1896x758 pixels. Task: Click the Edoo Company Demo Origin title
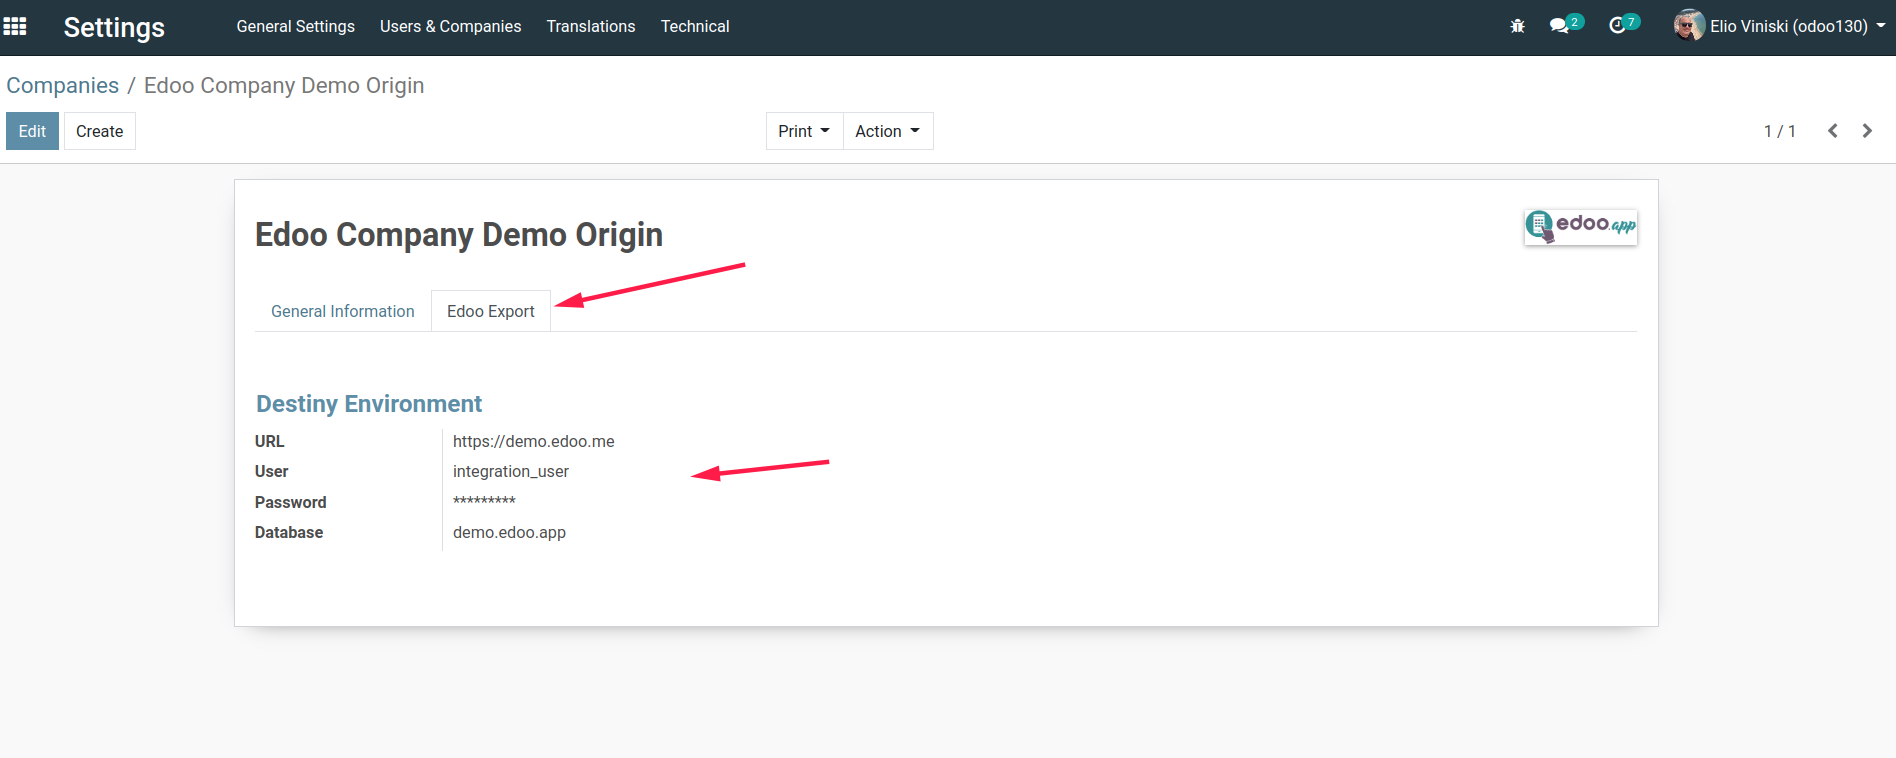point(459,235)
